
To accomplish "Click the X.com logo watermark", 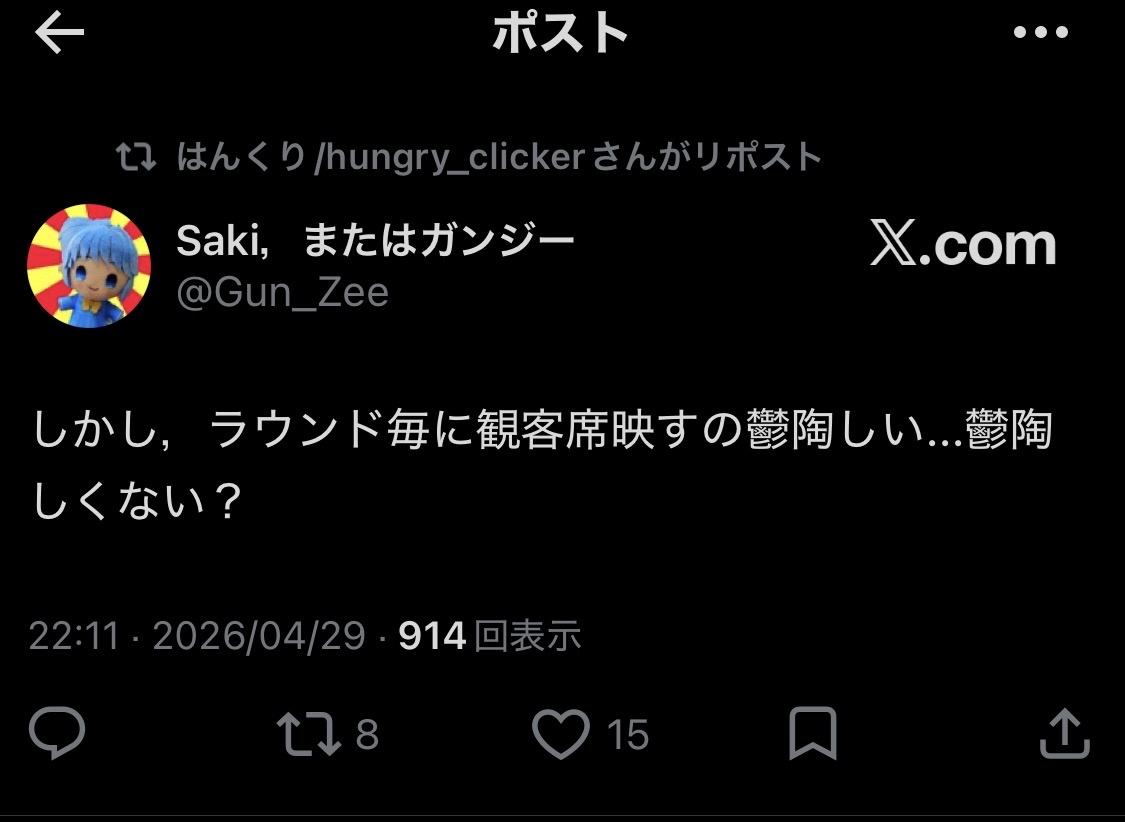I will pyautogui.click(x=963, y=245).
